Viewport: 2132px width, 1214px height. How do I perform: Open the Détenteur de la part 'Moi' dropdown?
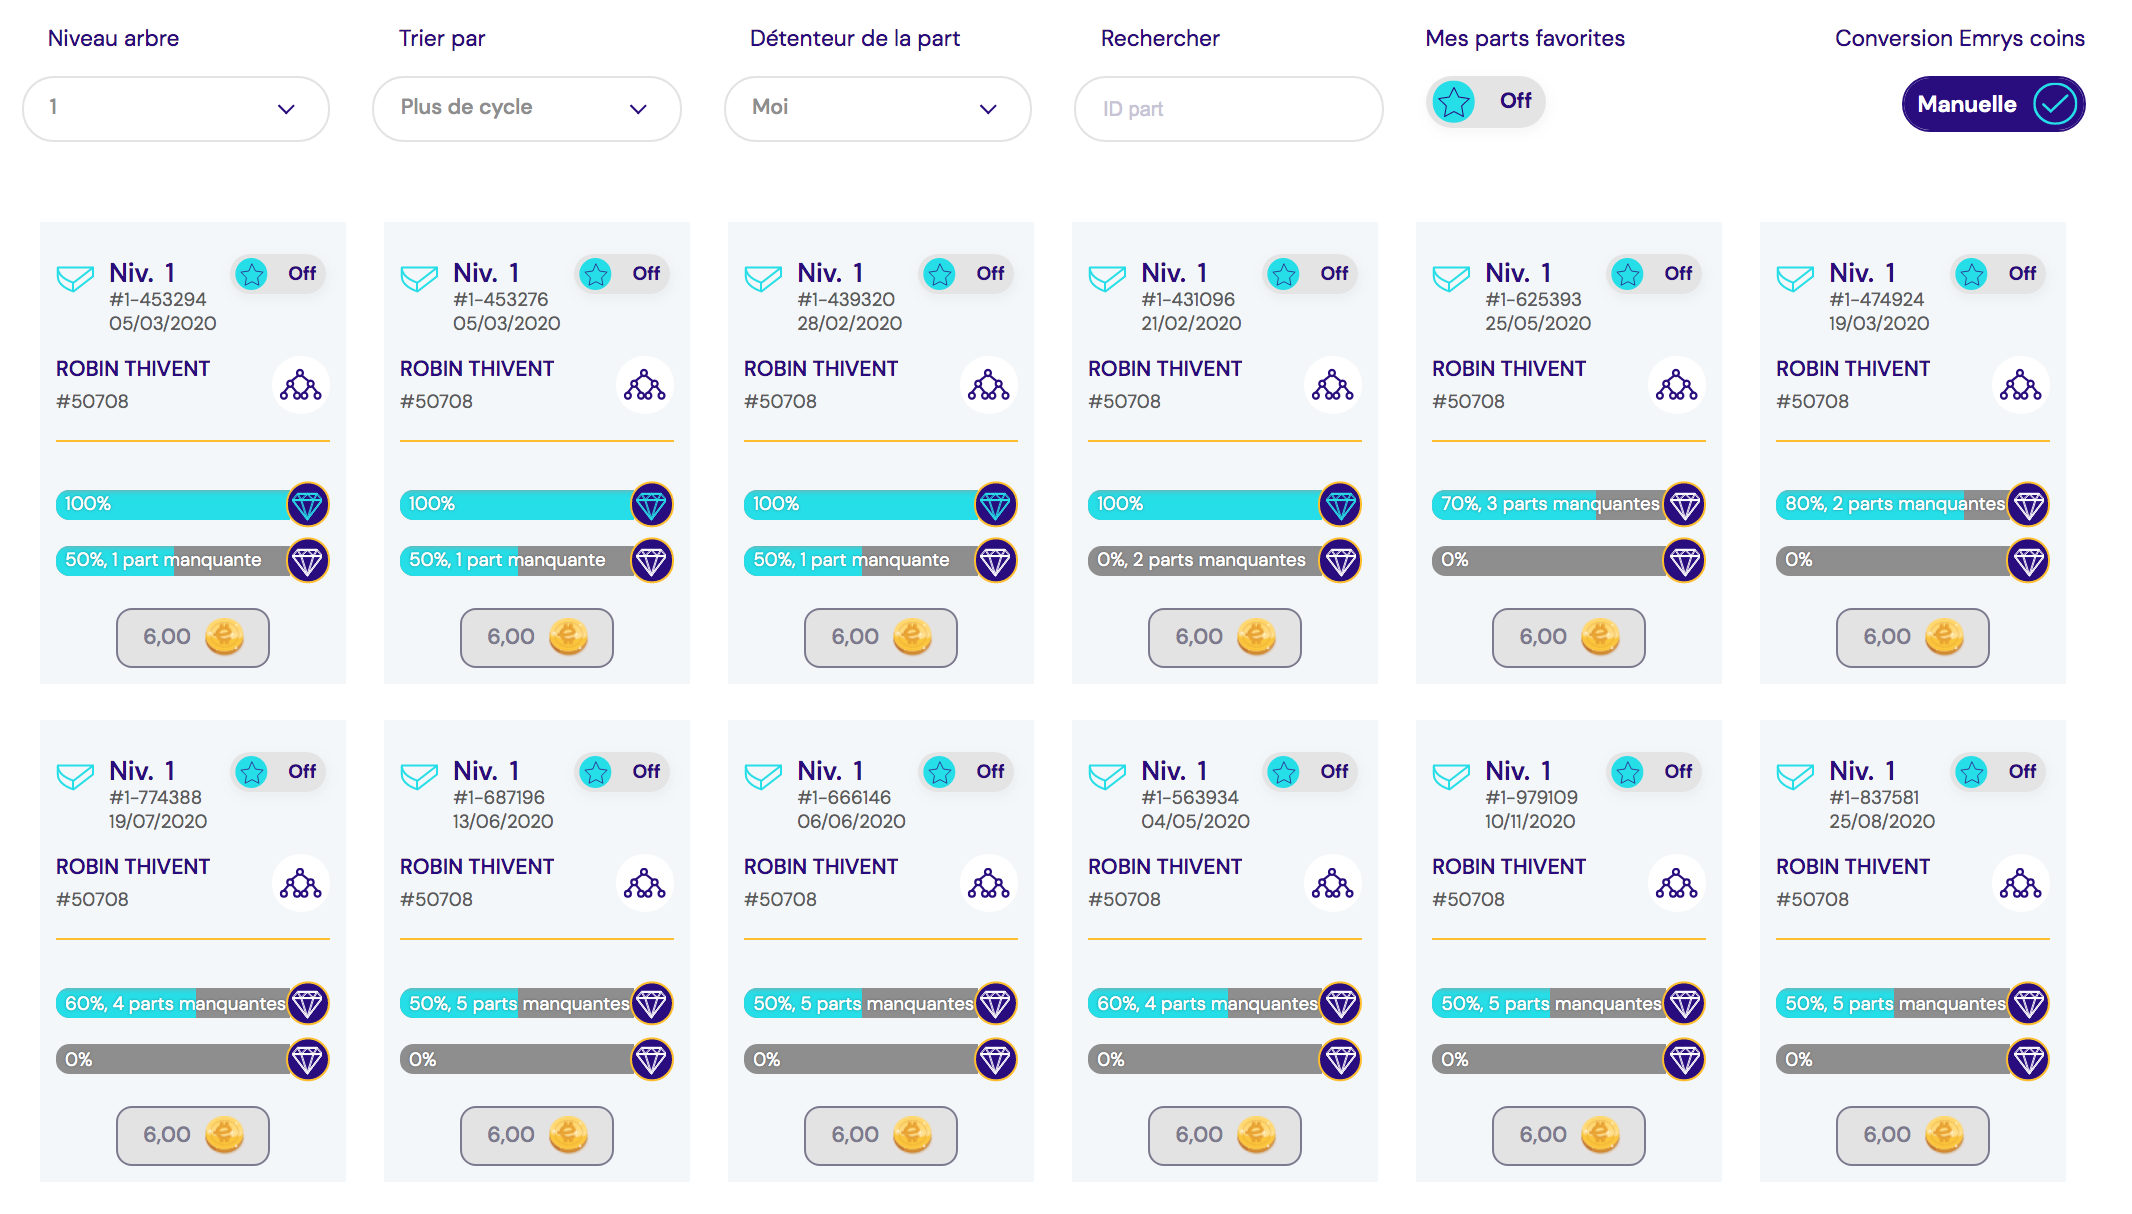coord(878,108)
